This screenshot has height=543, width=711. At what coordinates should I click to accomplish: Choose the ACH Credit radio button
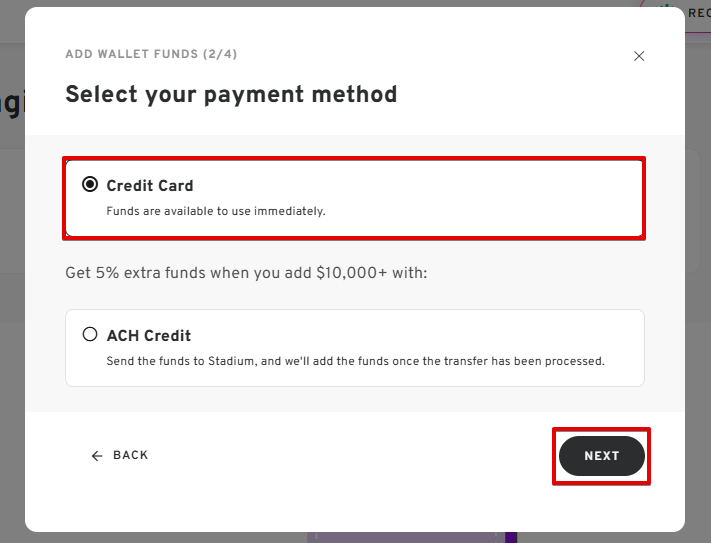(90, 335)
